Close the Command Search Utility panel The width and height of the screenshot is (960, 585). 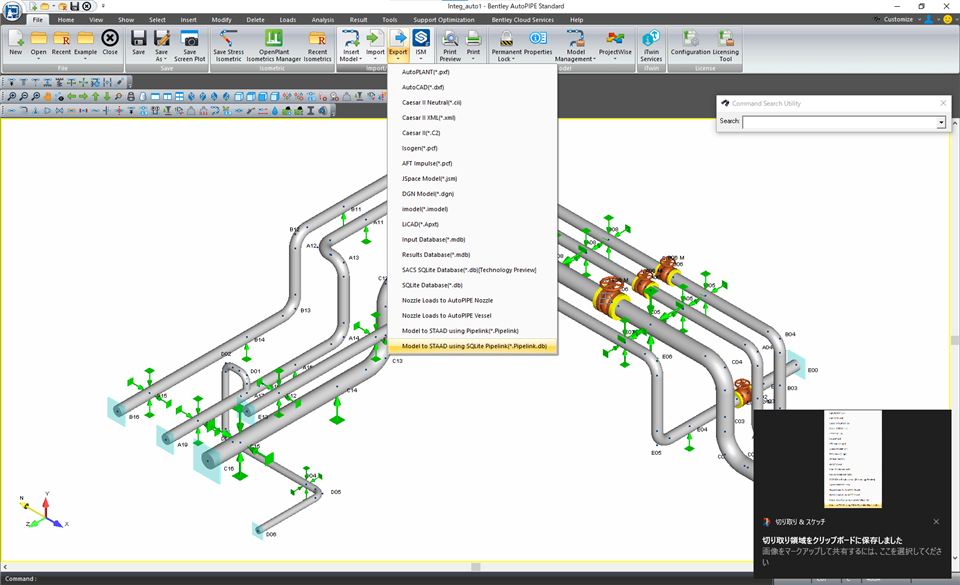click(x=943, y=103)
